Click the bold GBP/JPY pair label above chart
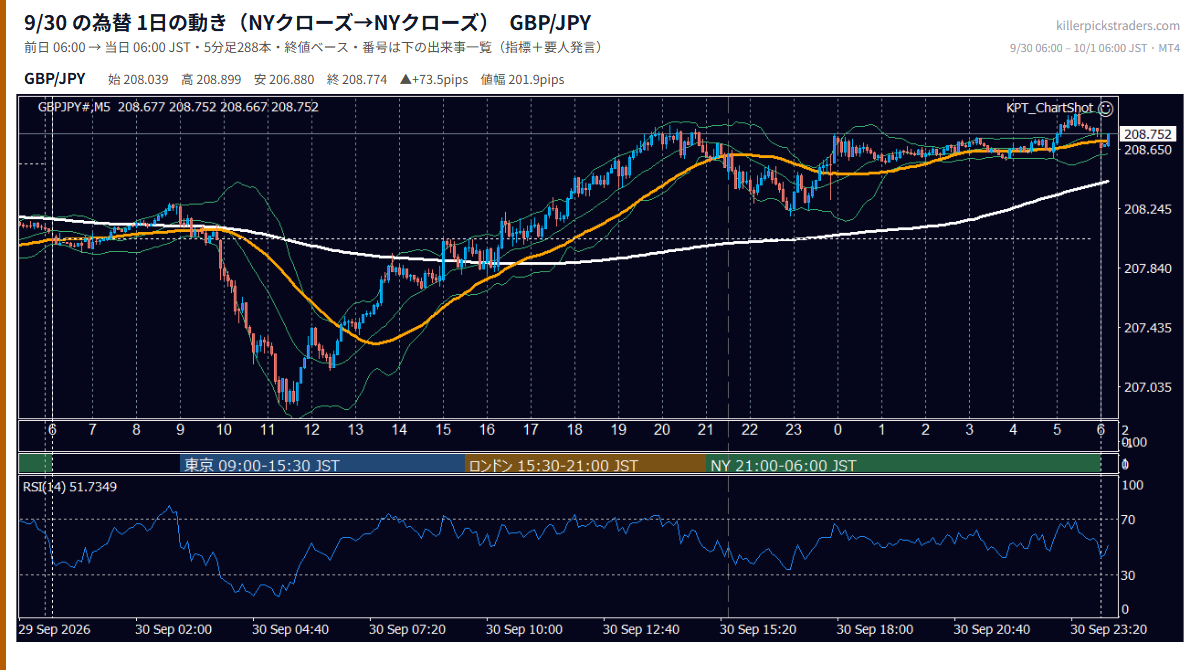The height and width of the screenshot is (670, 1200). [x=54, y=79]
